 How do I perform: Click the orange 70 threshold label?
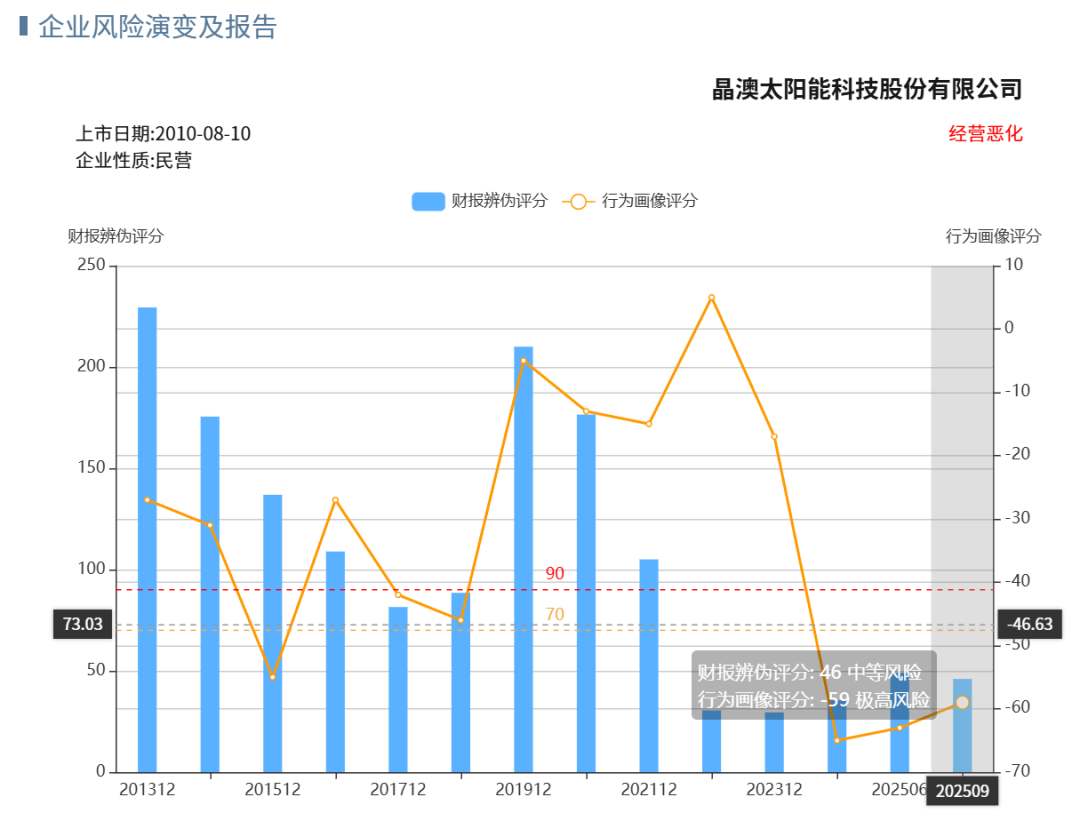(554, 614)
